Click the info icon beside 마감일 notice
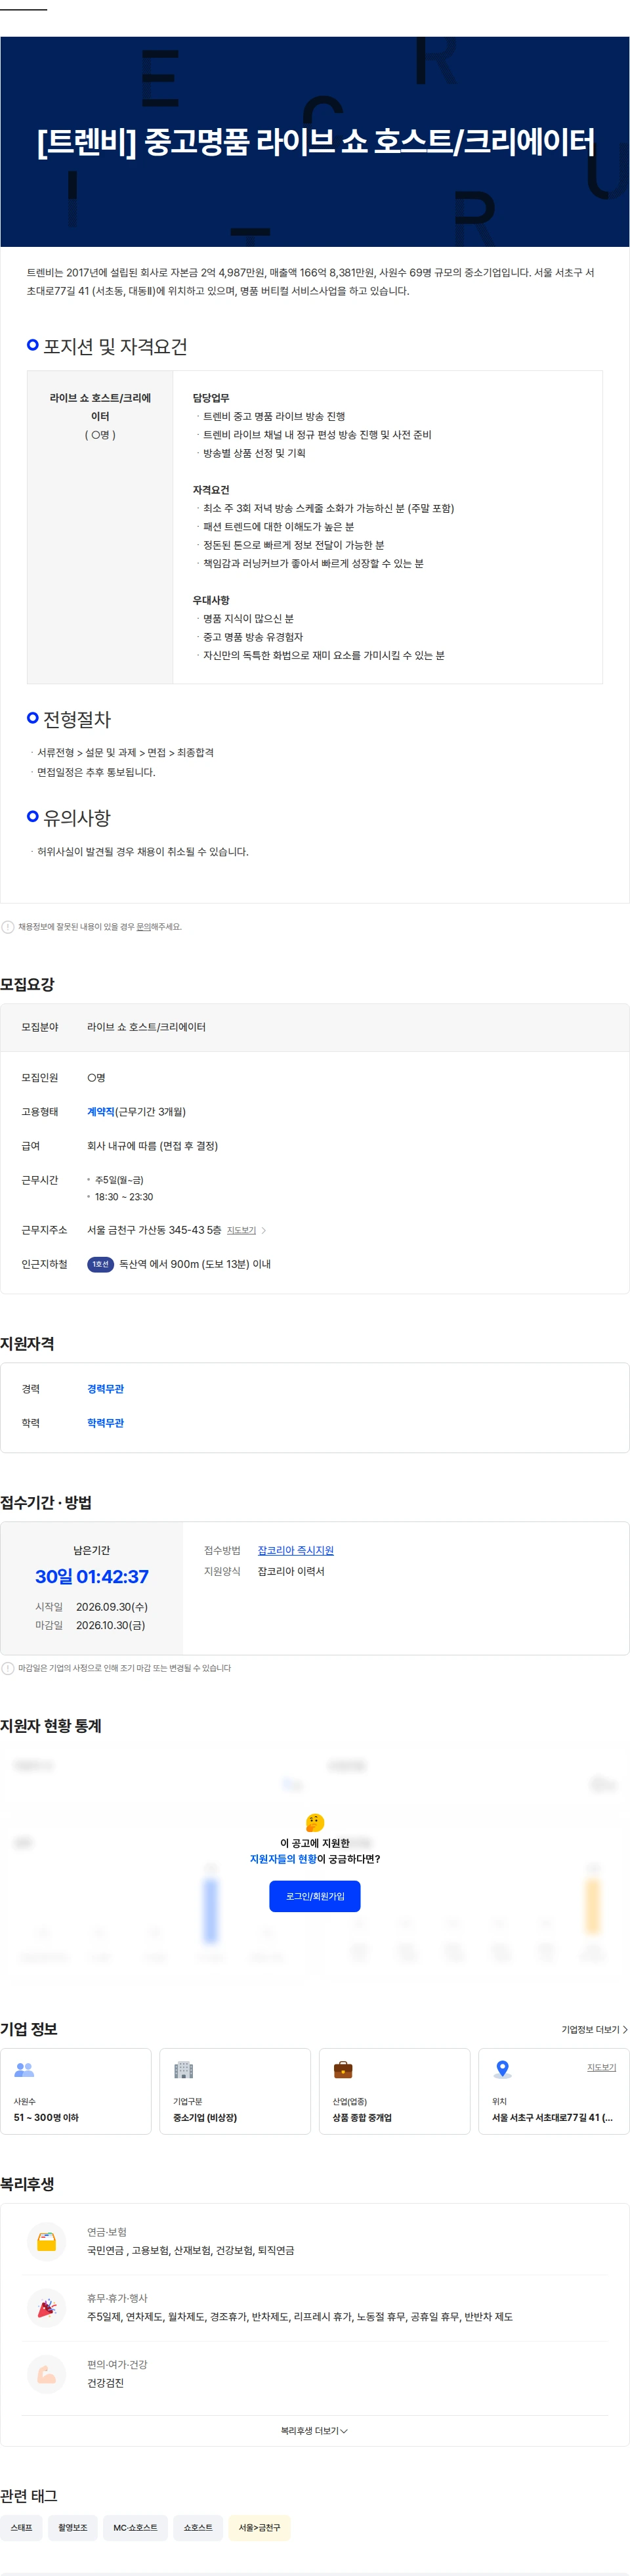Screen dimensions: 630x2576 point(8,1668)
